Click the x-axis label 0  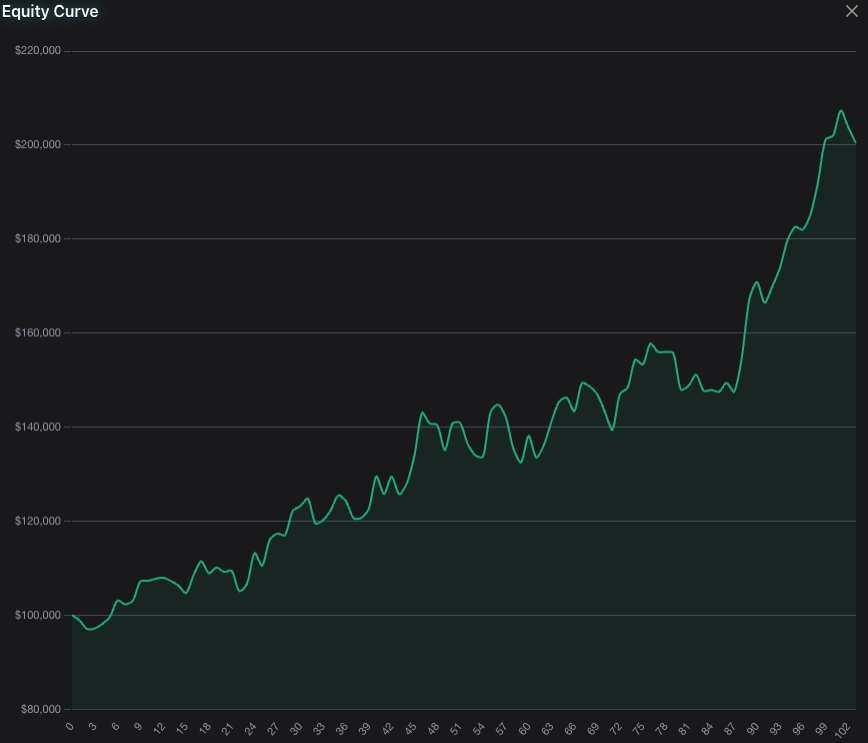69,728
